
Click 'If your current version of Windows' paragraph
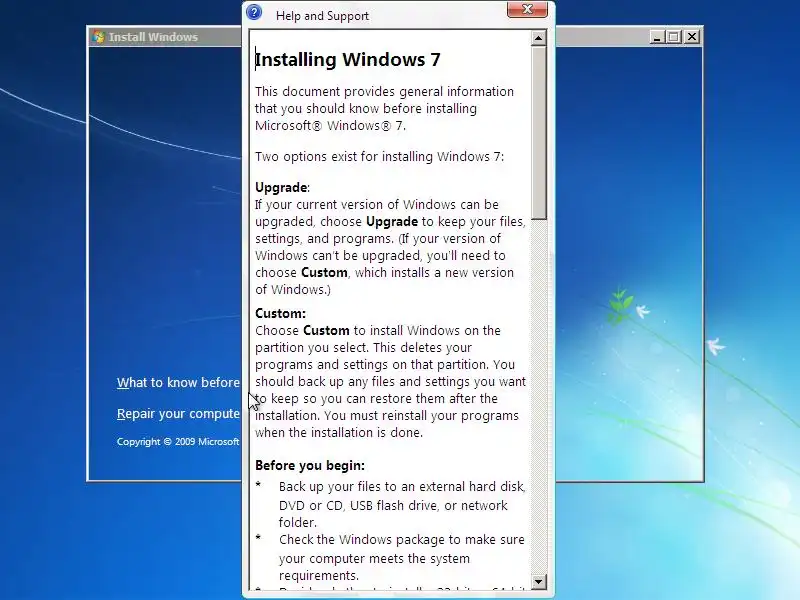390,247
